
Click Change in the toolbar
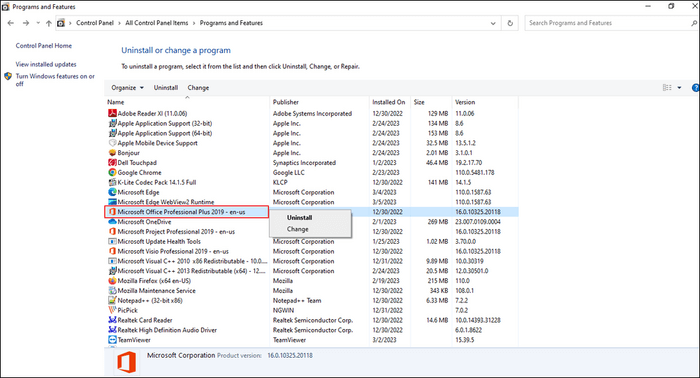[x=198, y=88]
